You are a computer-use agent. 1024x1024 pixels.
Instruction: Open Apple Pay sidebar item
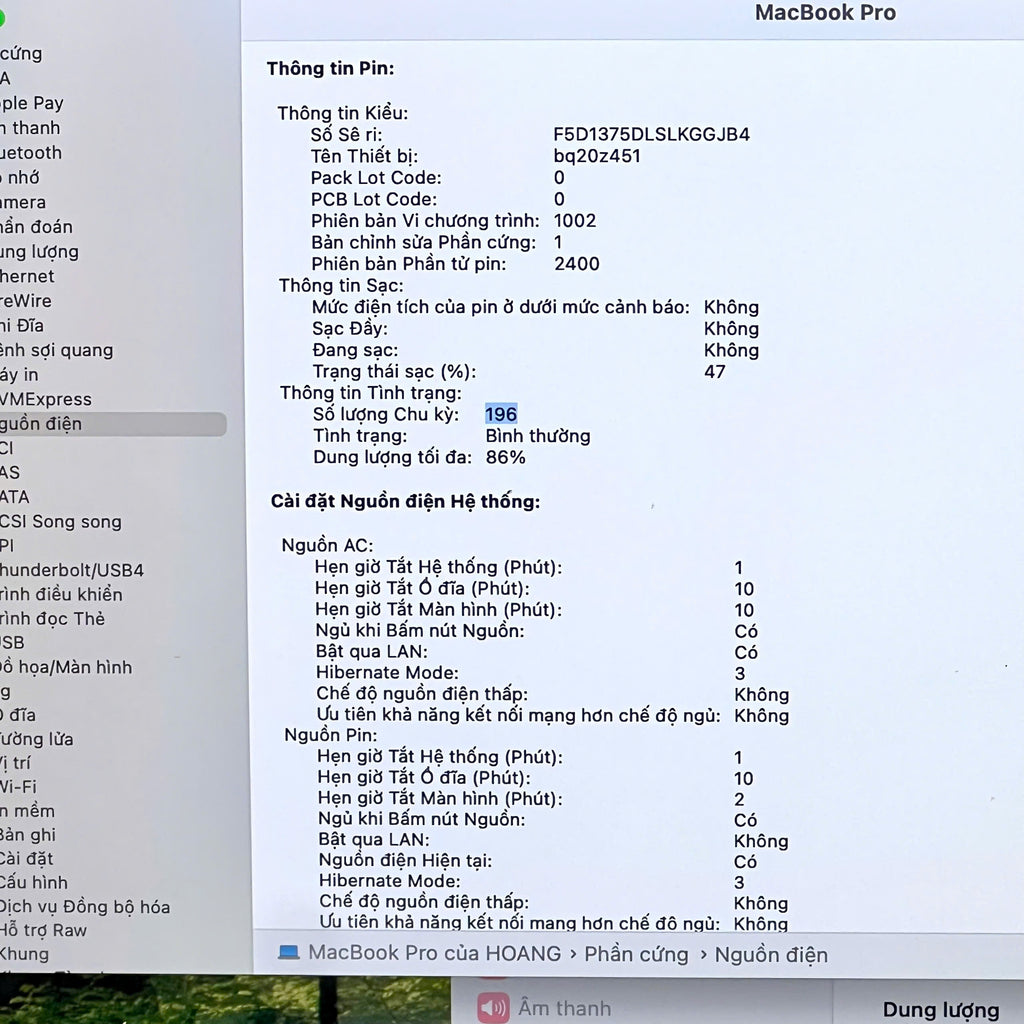pos(32,103)
